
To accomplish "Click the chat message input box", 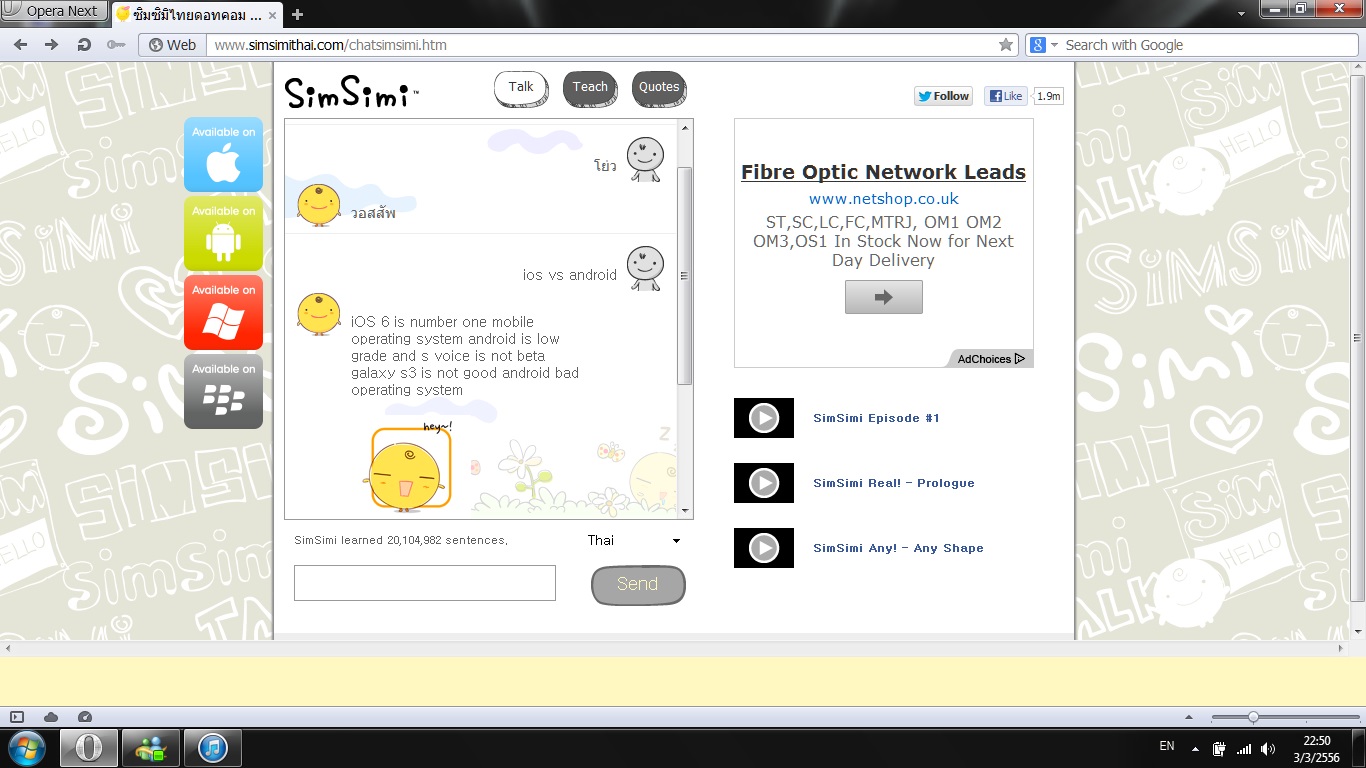I will [425, 583].
